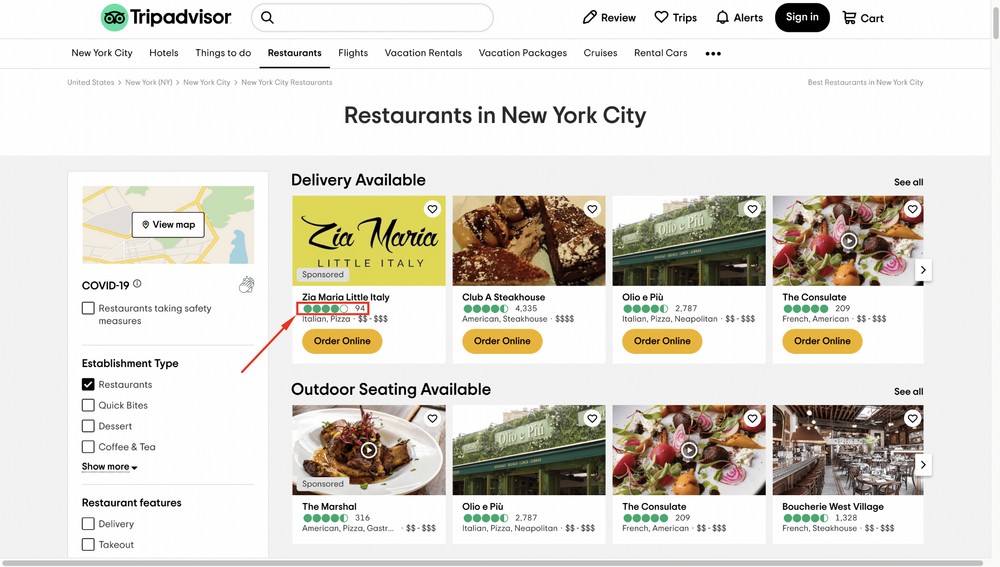Click the Review pencil icon

590,17
